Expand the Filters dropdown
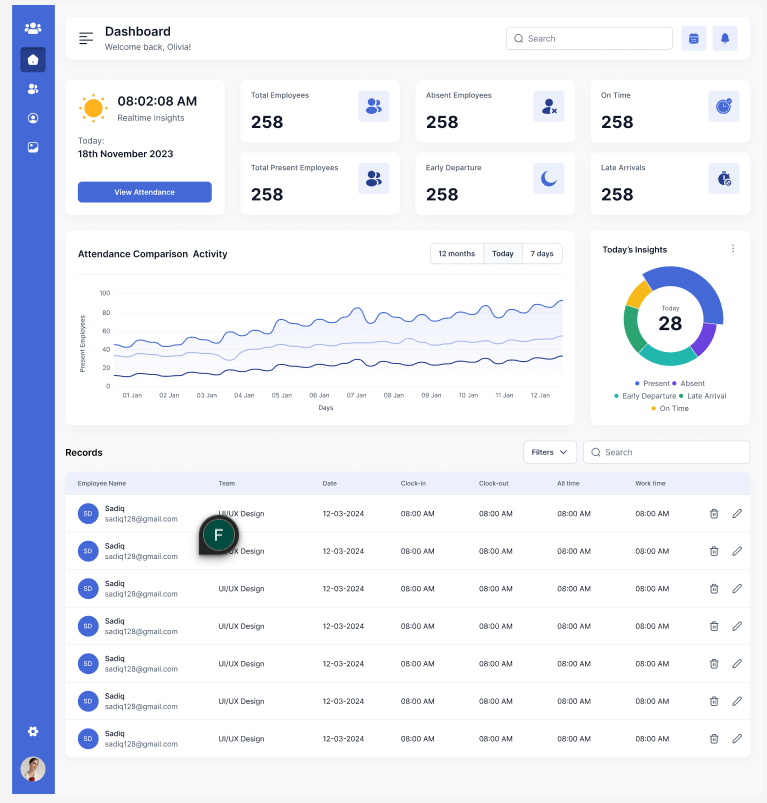 [x=550, y=452]
